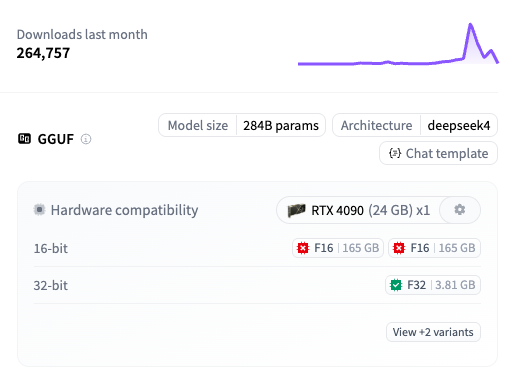This screenshot has width=515, height=386.
Task: Open hardware settings gear icon
Action: coord(460,210)
